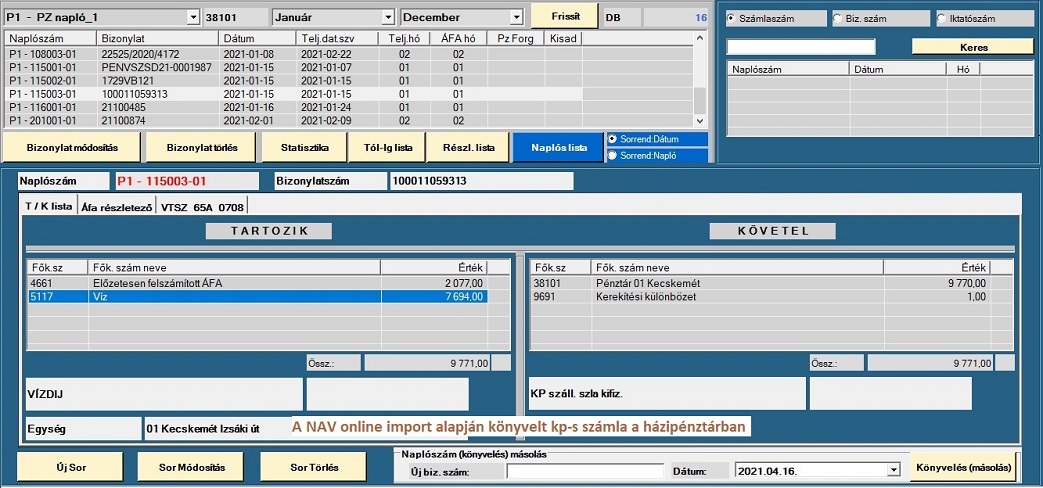Switch to the Áfa részletező tab
Image resolution: width=1043 pixels, height=488 pixels.
115,206
